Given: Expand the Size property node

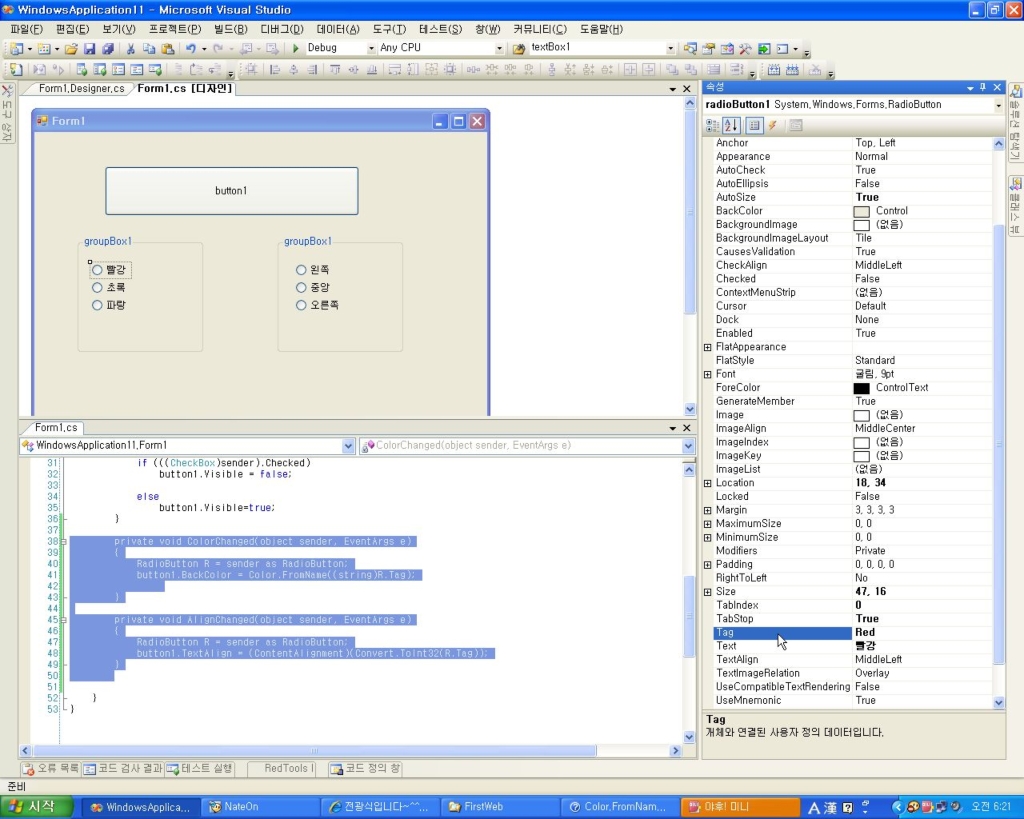Looking at the screenshot, I should (x=707, y=592).
